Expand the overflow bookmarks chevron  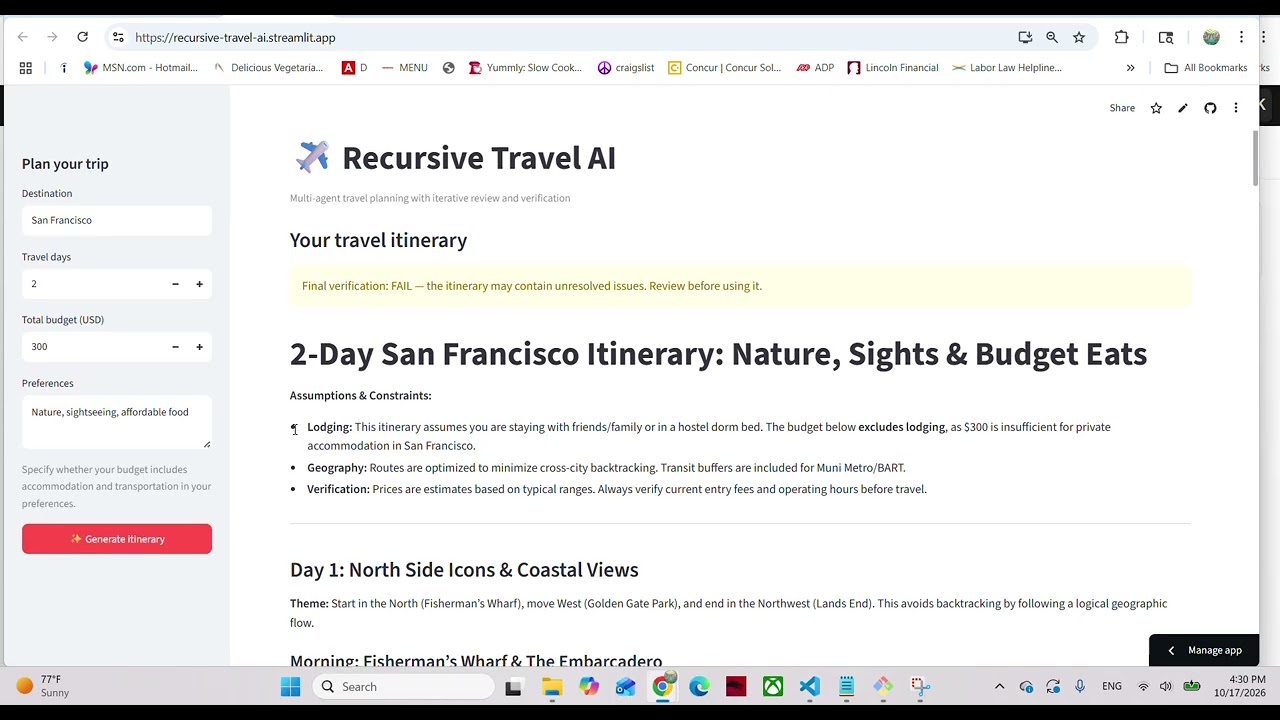1130,68
